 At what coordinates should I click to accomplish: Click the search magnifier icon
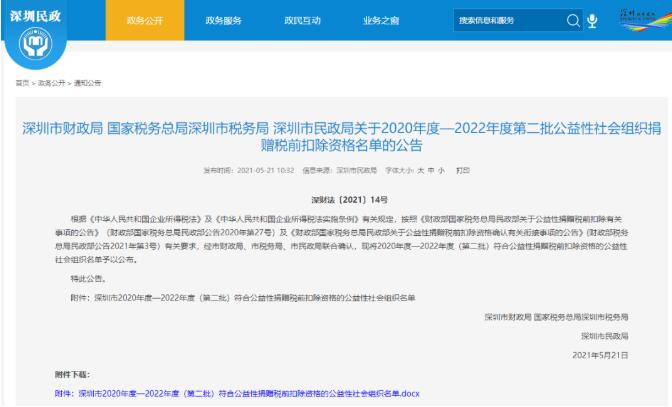tap(573, 20)
